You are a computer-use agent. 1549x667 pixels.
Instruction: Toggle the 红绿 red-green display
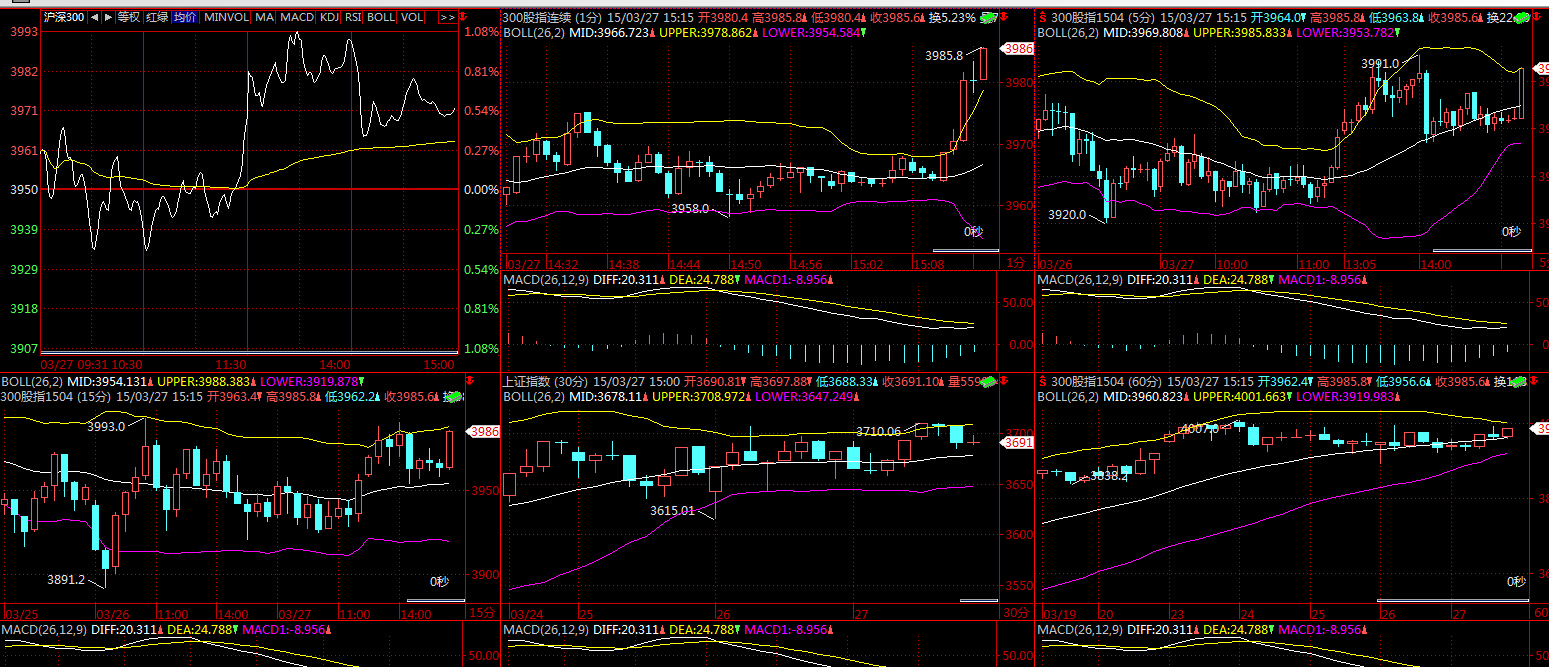pos(156,18)
